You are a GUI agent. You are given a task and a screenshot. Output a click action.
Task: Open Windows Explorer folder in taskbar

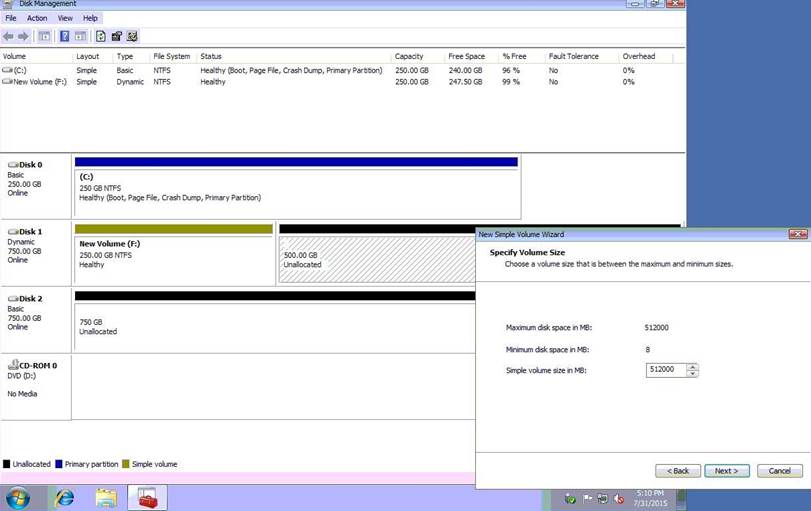point(106,497)
